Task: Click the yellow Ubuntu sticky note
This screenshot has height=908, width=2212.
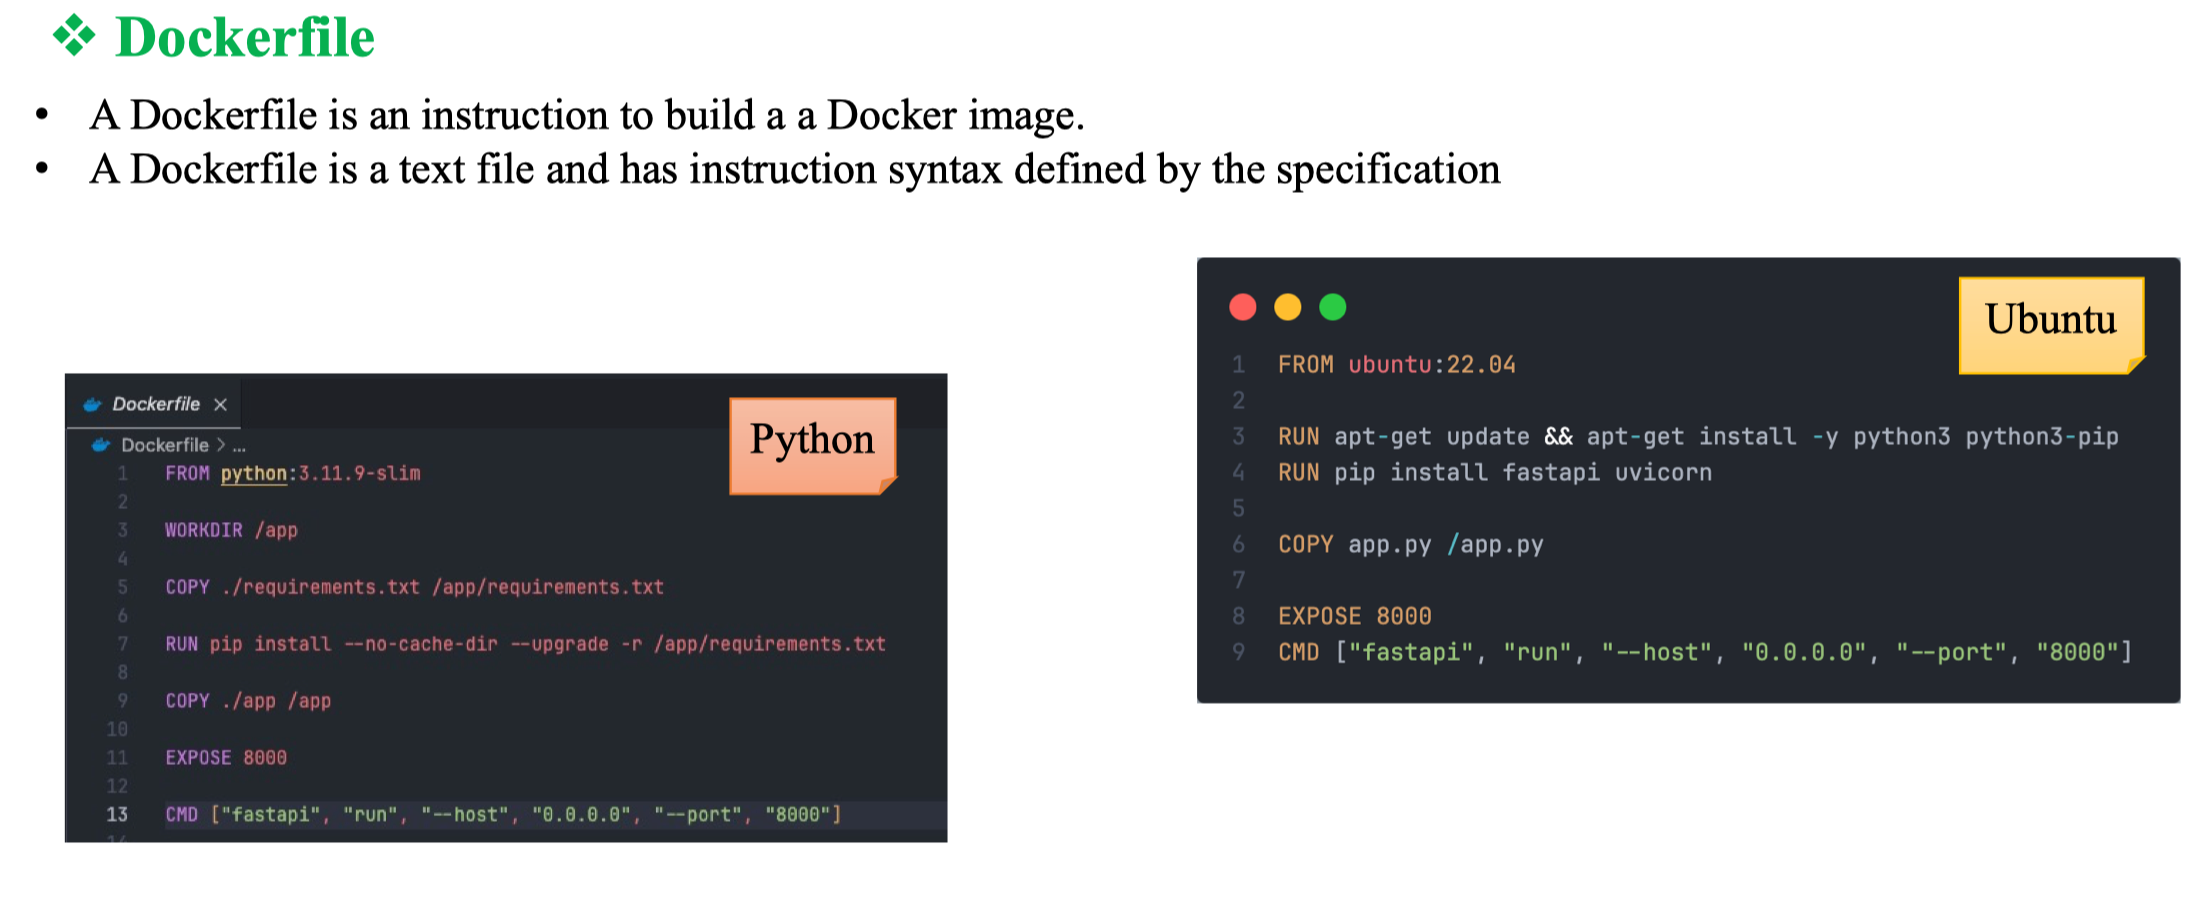Action: [2050, 324]
